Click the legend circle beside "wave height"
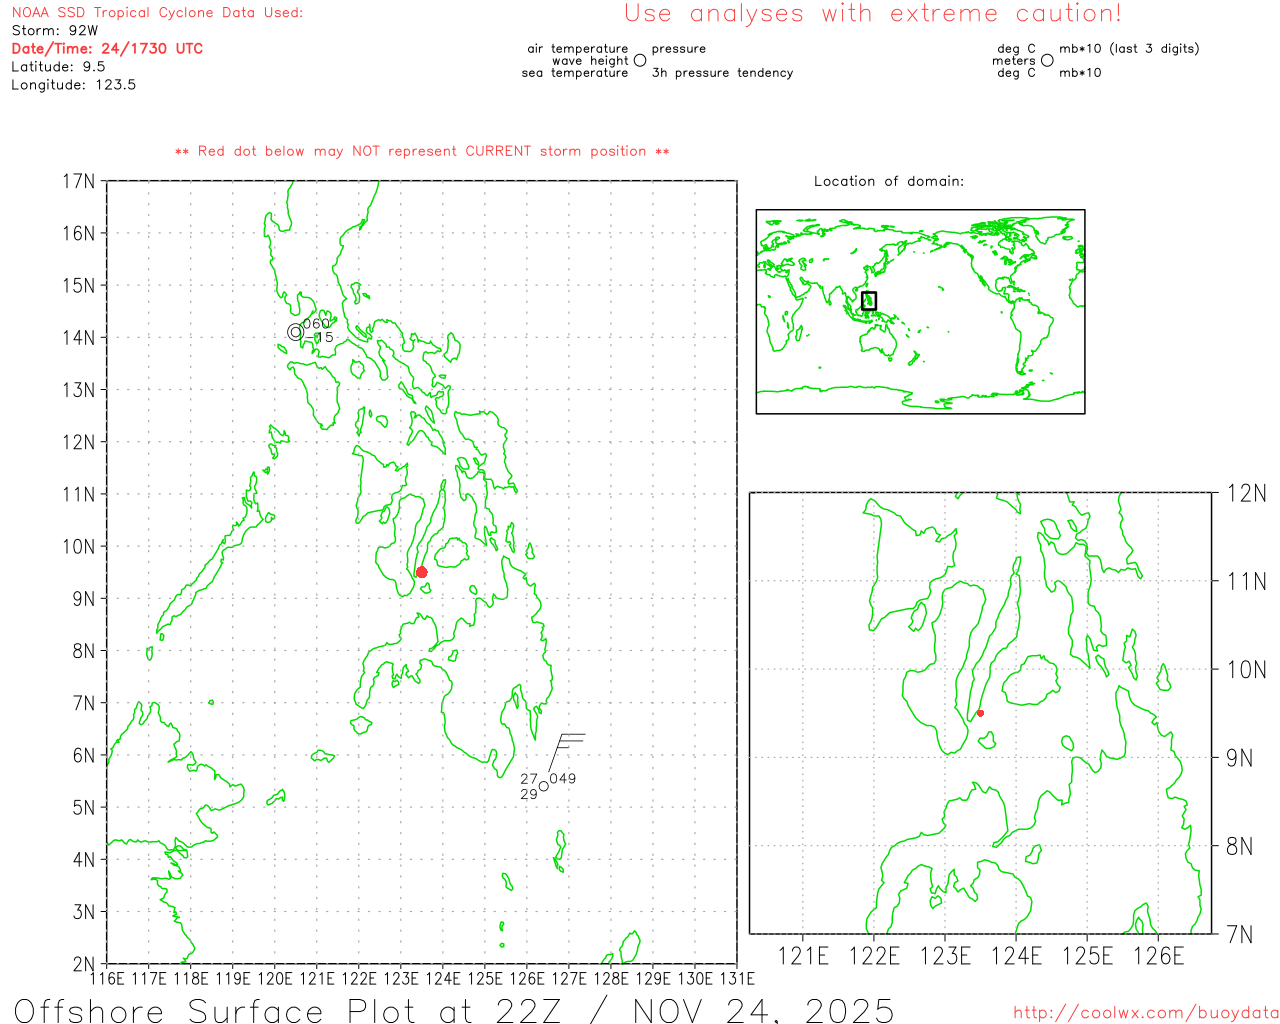 [x=640, y=60]
